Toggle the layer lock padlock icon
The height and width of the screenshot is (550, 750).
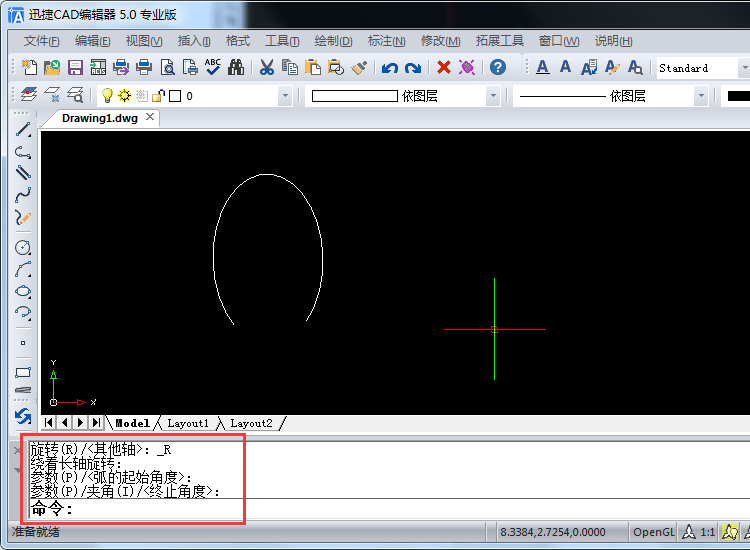pyautogui.click(x=157, y=96)
